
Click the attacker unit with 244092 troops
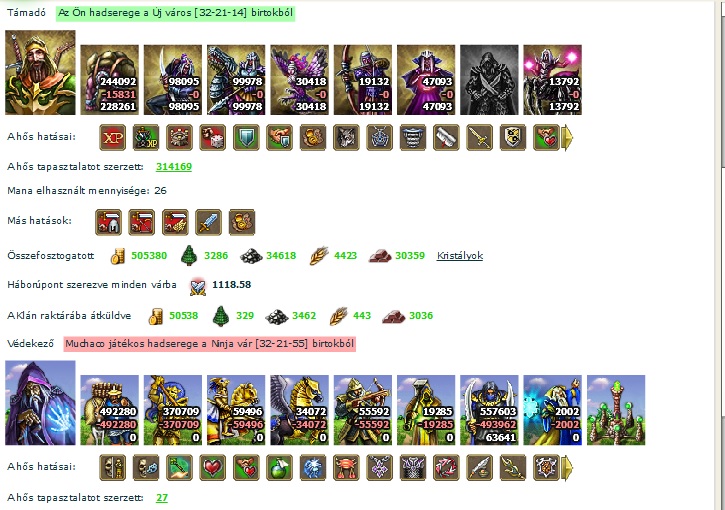click(x=110, y=80)
